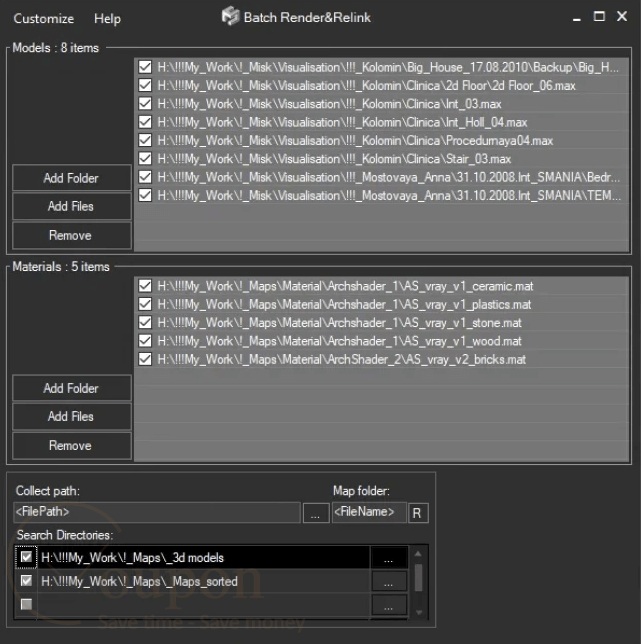Open the Customize menu
This screenshot has width=641, height=644.
pos(44,18)
